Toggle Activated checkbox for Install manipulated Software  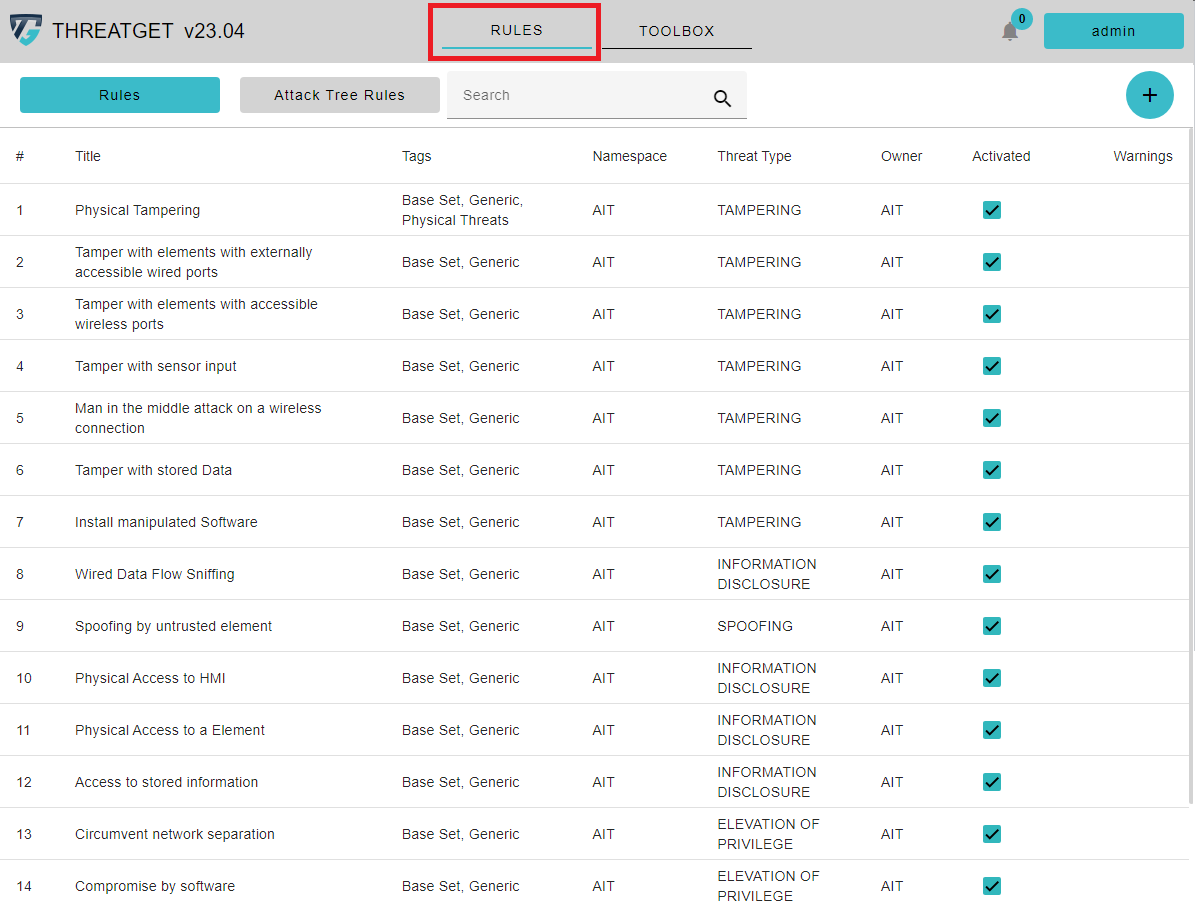point(992,522)
